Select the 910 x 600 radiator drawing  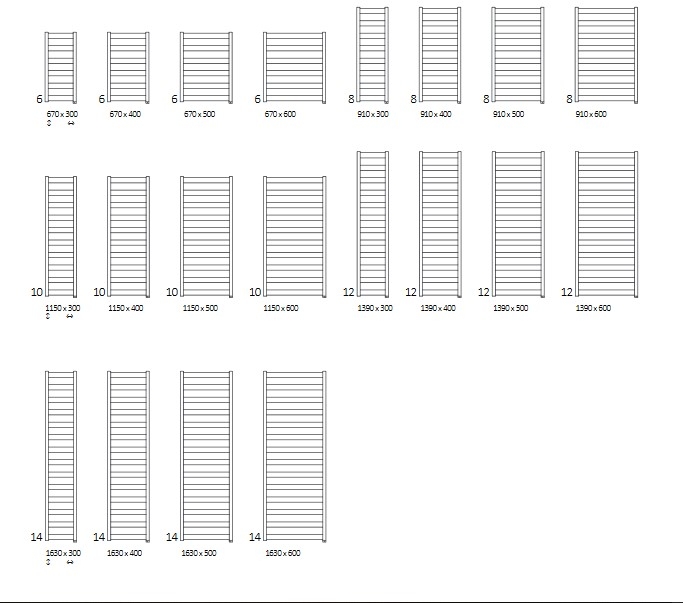(x=606, y=55)
